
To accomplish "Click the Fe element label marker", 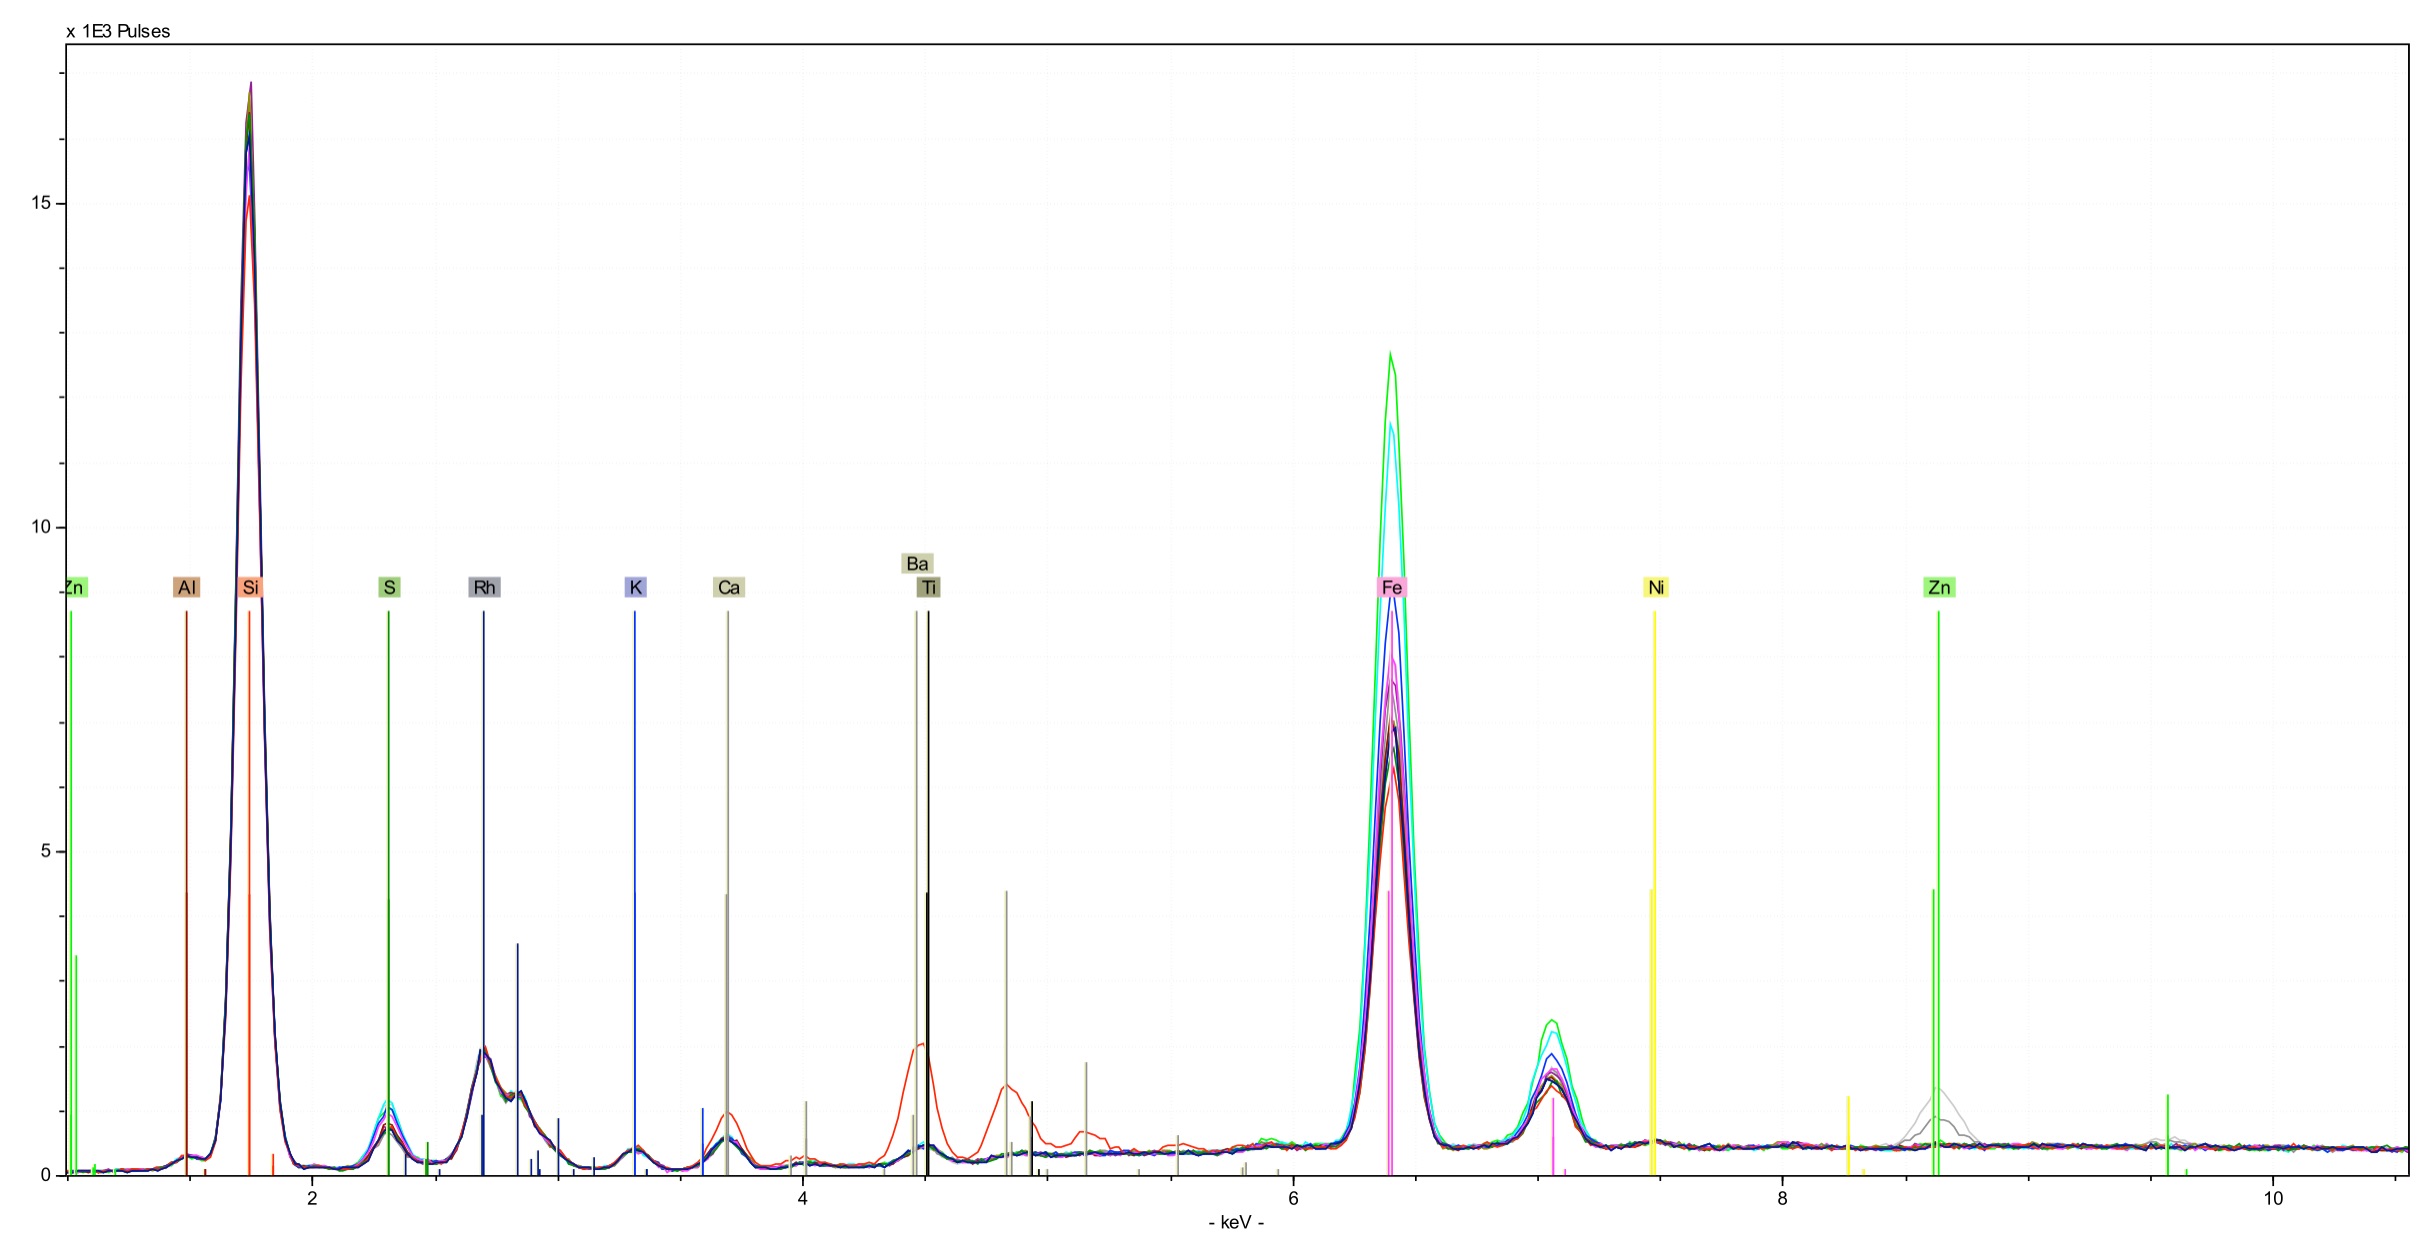I will [1391, 587].
